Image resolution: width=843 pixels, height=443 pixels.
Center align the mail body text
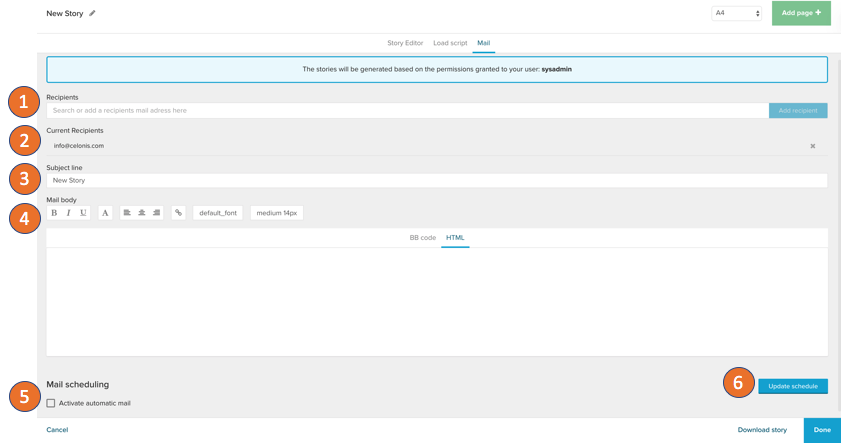point(142,213)
